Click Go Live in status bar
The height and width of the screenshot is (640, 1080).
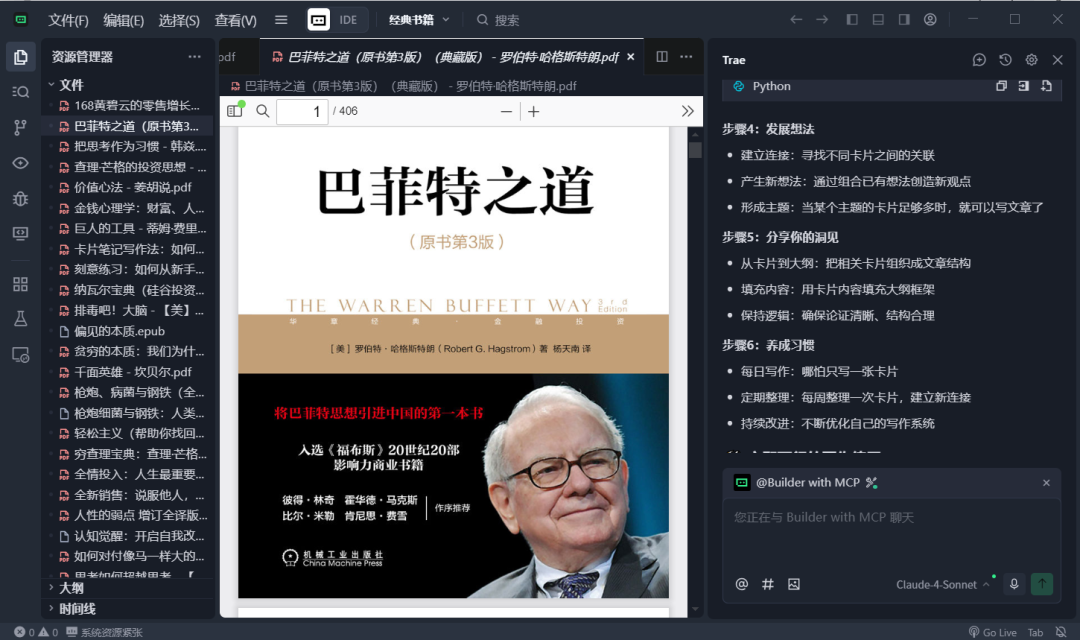(x=993, y=632)
